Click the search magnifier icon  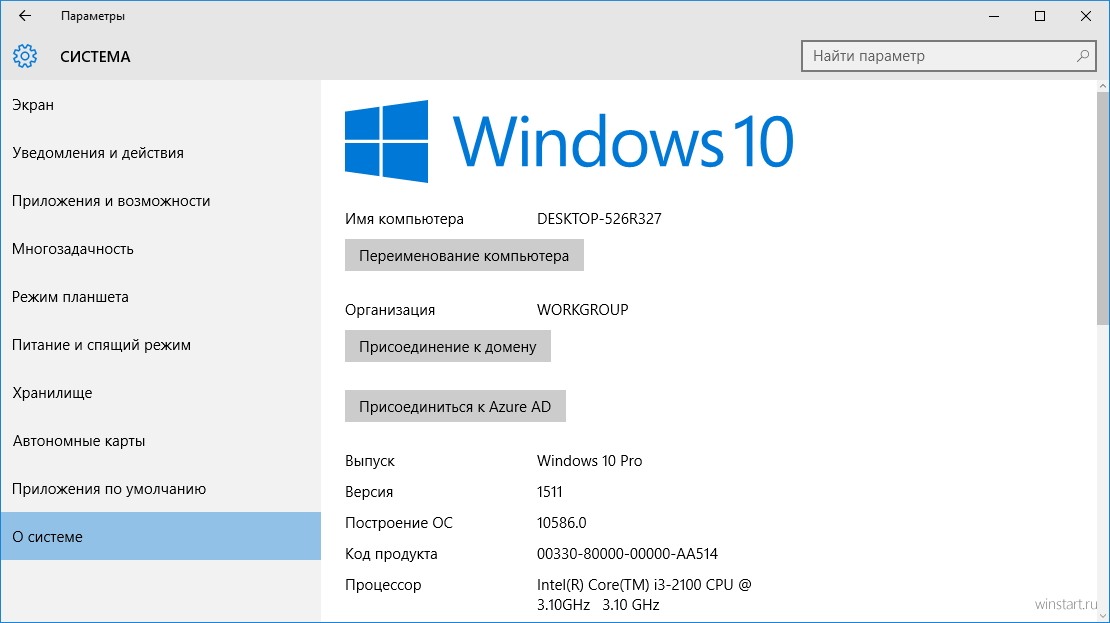point(1082,56)
